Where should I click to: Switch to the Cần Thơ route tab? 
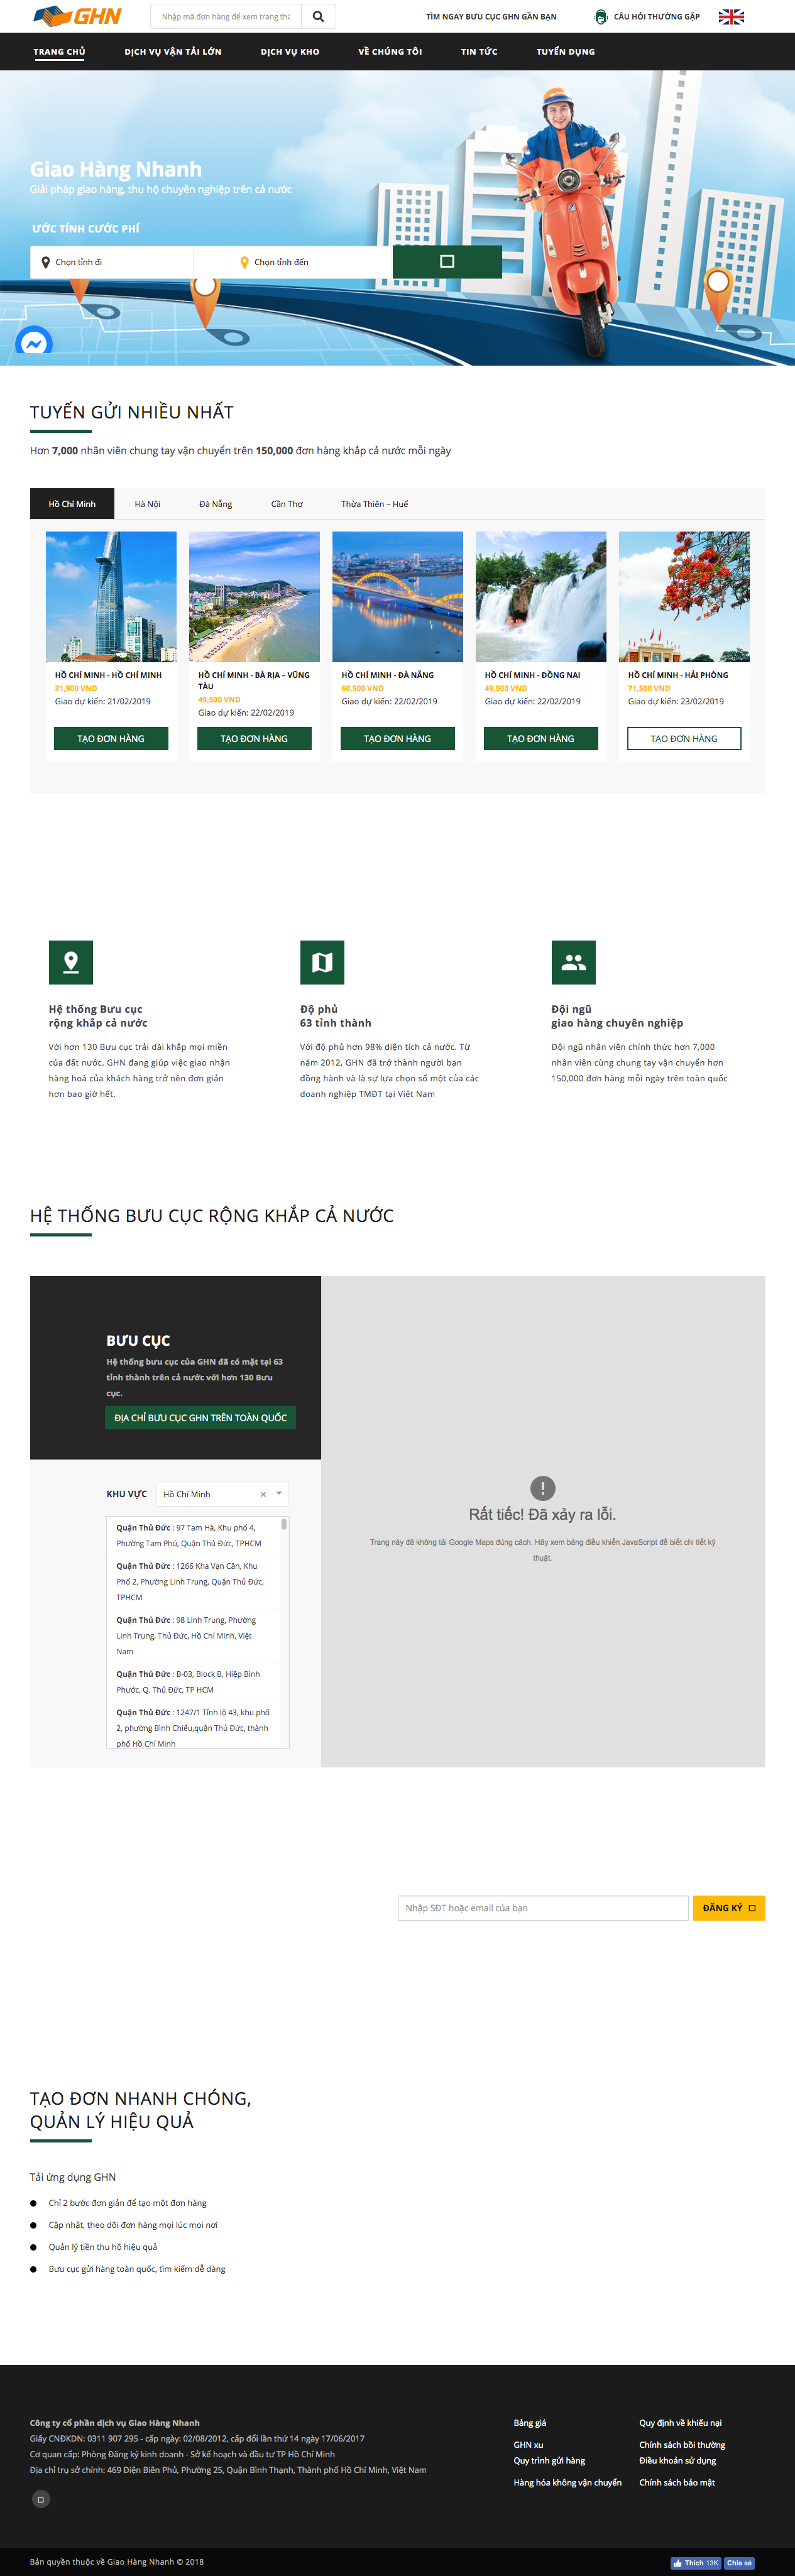click(286, 503)
